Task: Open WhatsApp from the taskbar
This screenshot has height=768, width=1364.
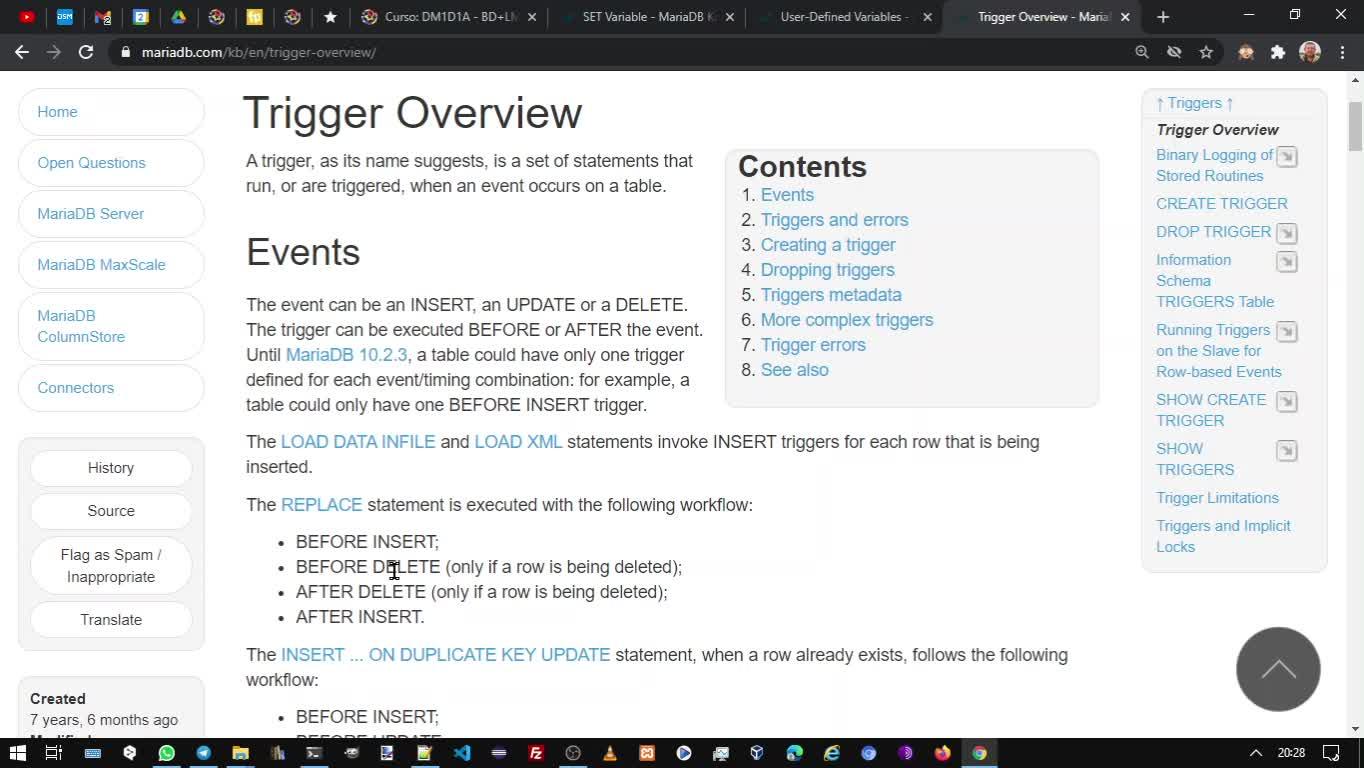Action: coord(166,753)
